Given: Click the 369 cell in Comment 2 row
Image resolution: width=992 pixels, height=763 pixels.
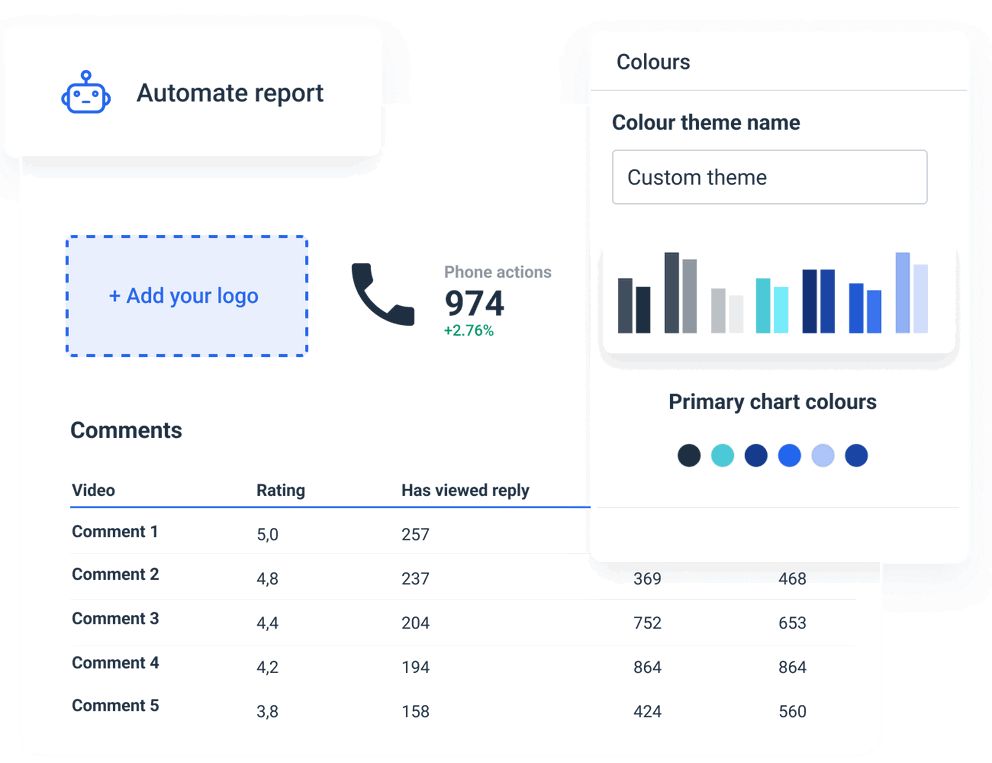Looking at the screenshot, I should coord(647,579).
